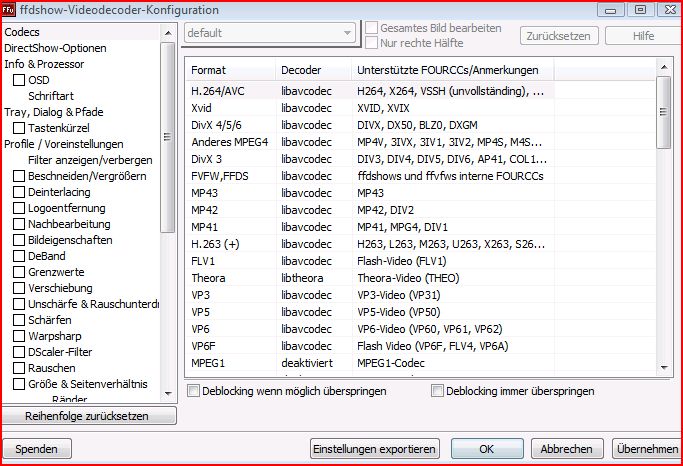
Task: Click the left tree scrollbar thumb
Action: [168, 137]
